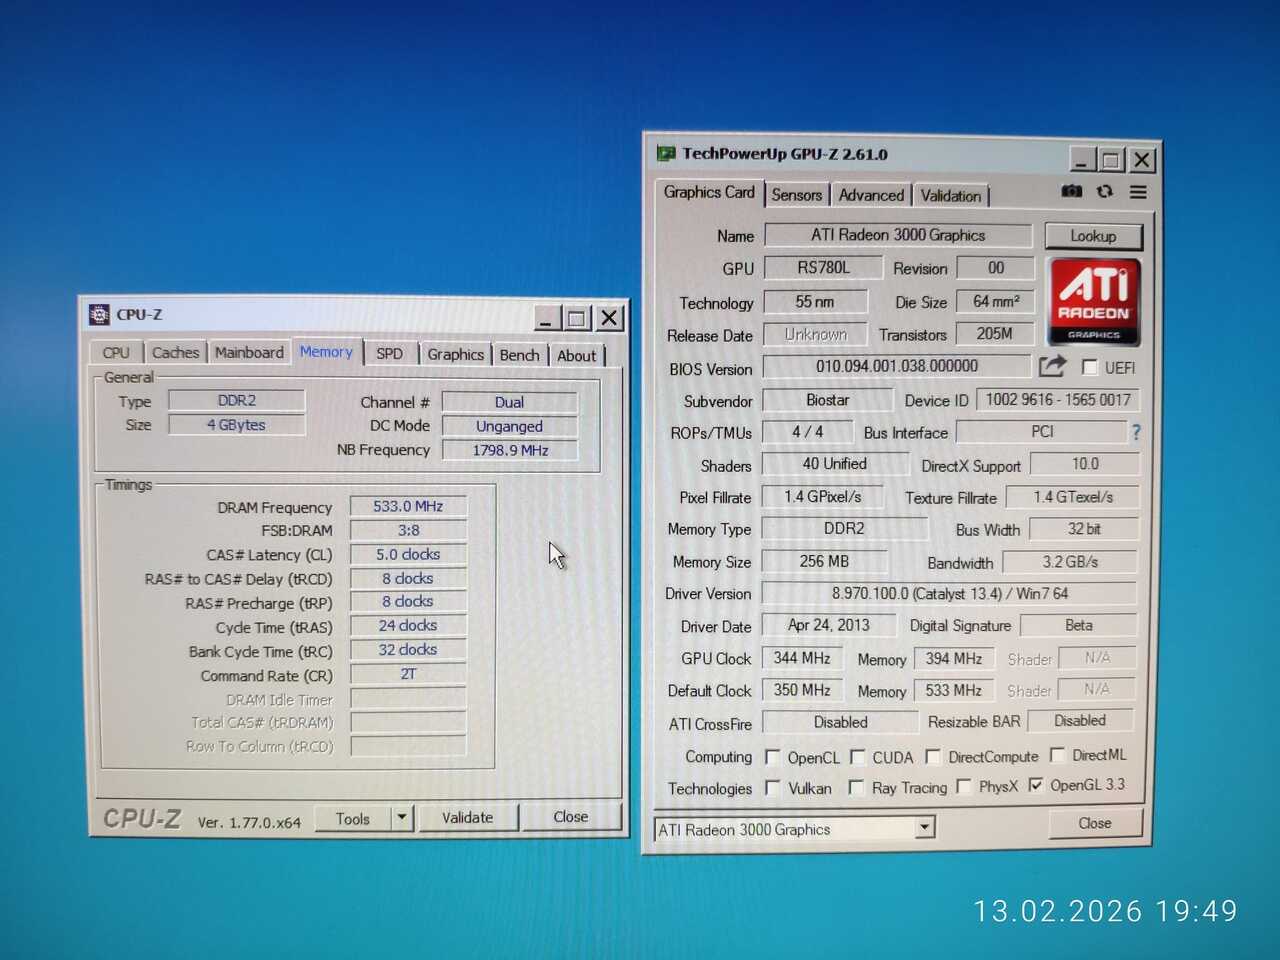This screenshot has height=960, width=1280.
Task: Open the Caches tab in CPU-Z
Action: click(x=175, y=352)
